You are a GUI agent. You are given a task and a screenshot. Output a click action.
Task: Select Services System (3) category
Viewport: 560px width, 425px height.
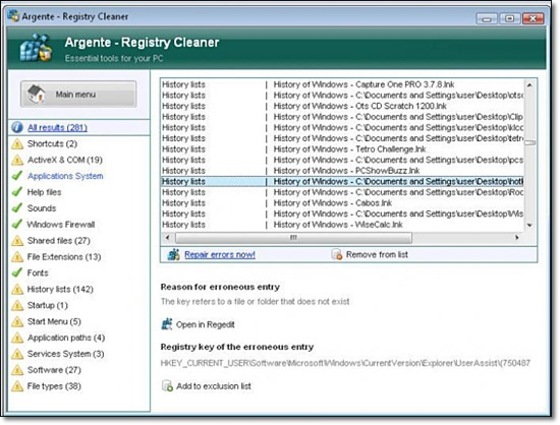tap(66, 354)
